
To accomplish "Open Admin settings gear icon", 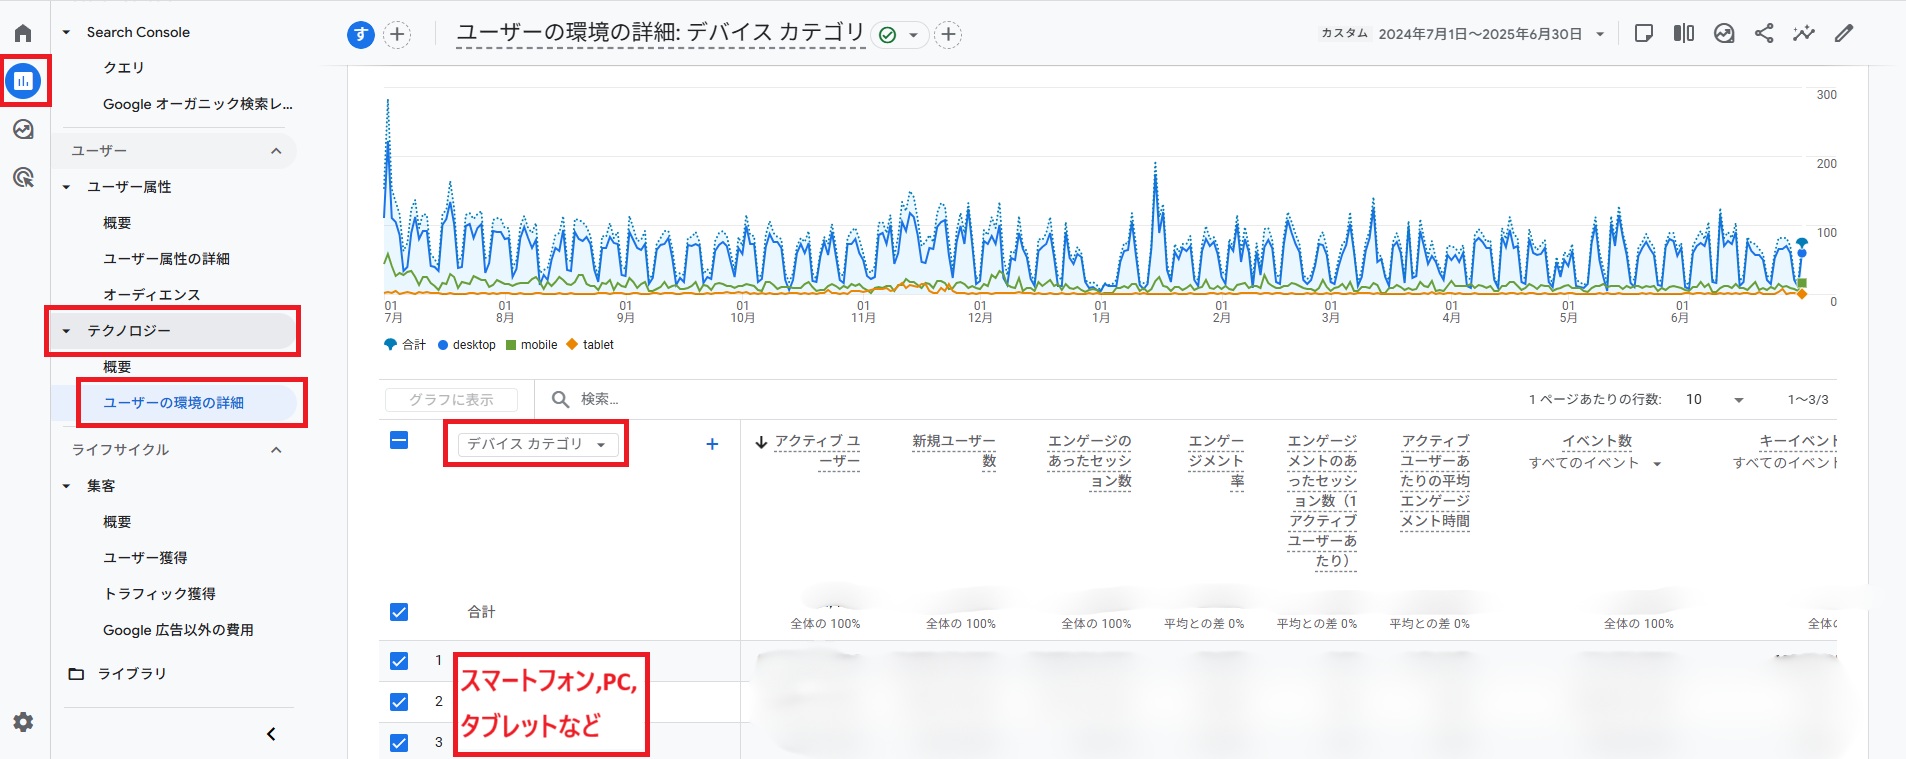I will [23, 722].
